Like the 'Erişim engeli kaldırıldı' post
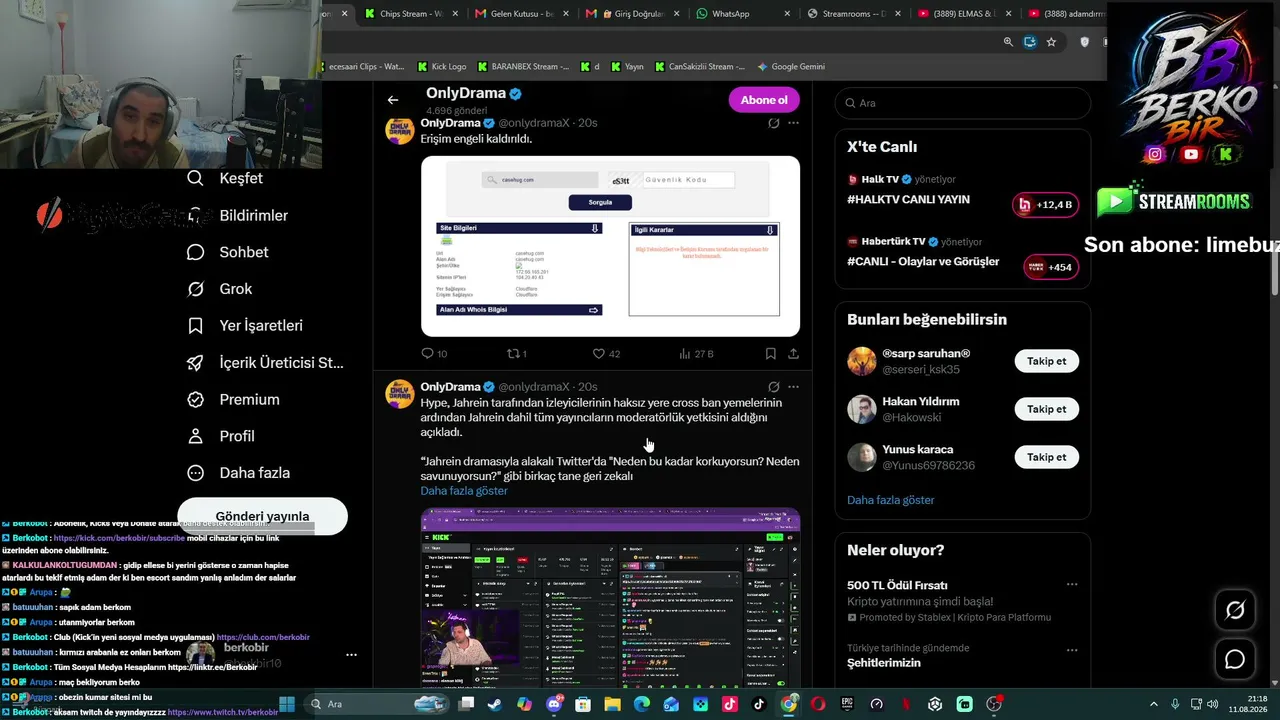 [606, 354]
